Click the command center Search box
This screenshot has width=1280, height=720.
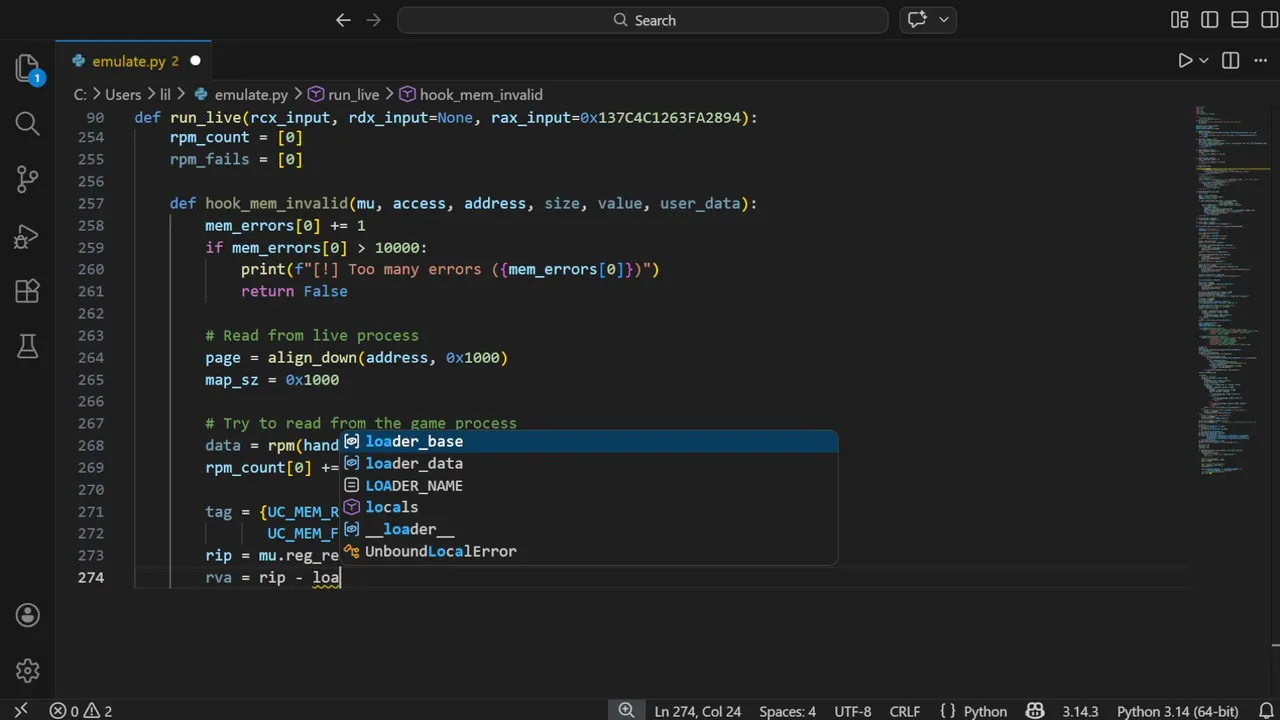click(x=642, y=20)
